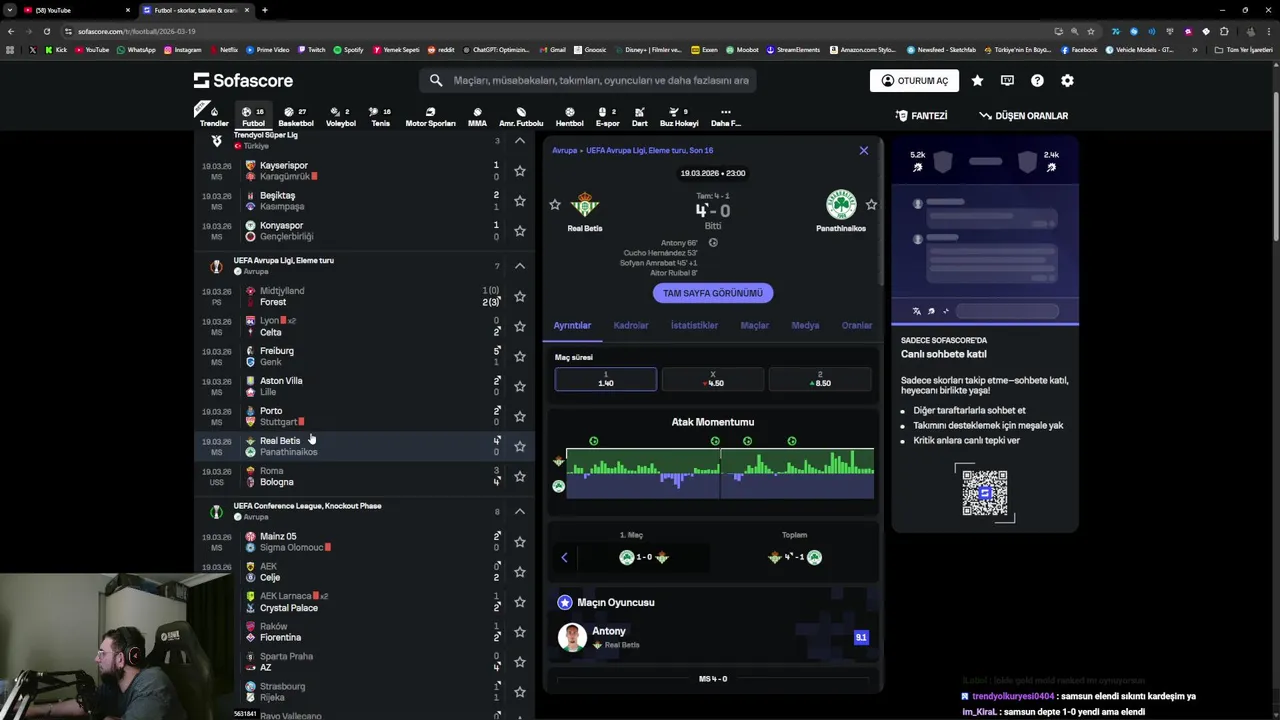Open the Trendler sports category

214,117
